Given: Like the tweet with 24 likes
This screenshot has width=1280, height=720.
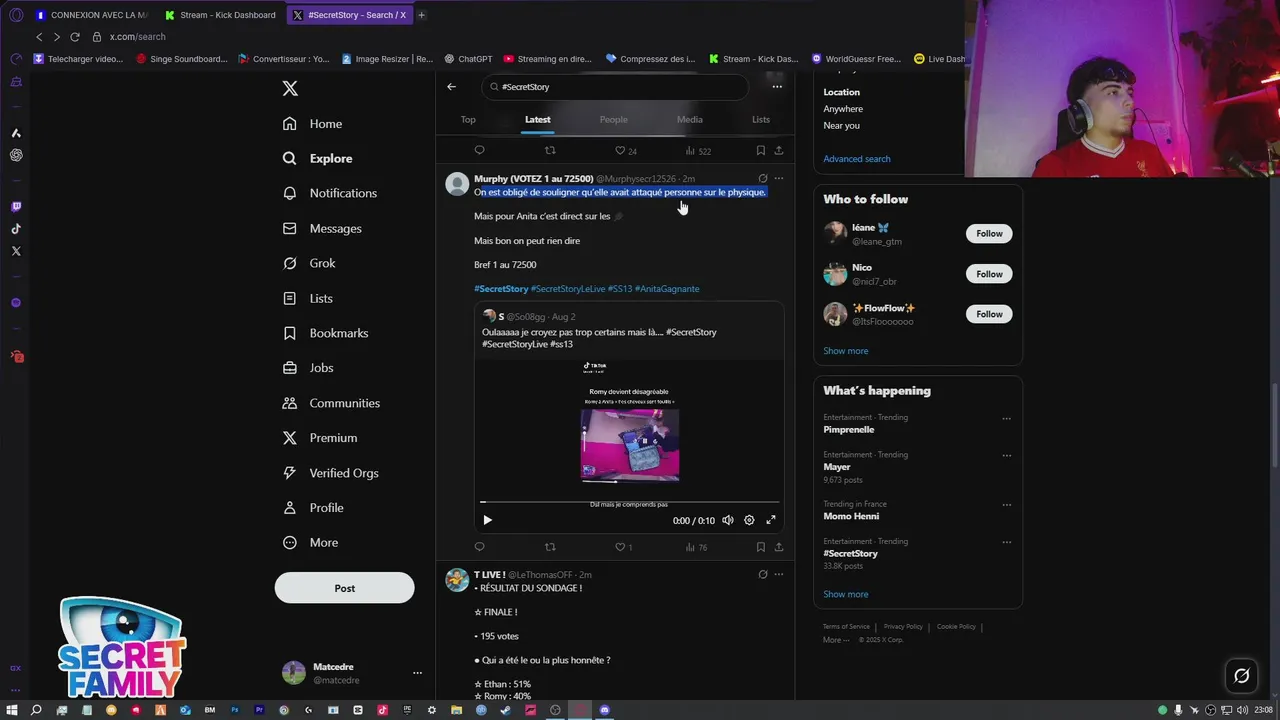Looking at the screenshot, I should point(625,151).
